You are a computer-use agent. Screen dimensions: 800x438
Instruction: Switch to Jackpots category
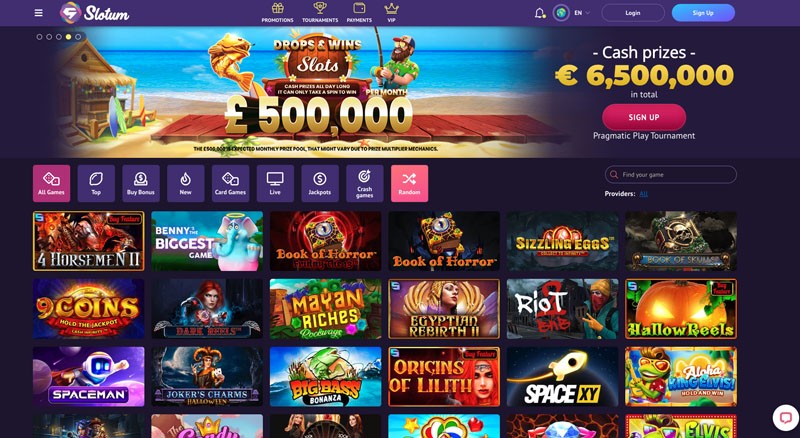point(320,183)
